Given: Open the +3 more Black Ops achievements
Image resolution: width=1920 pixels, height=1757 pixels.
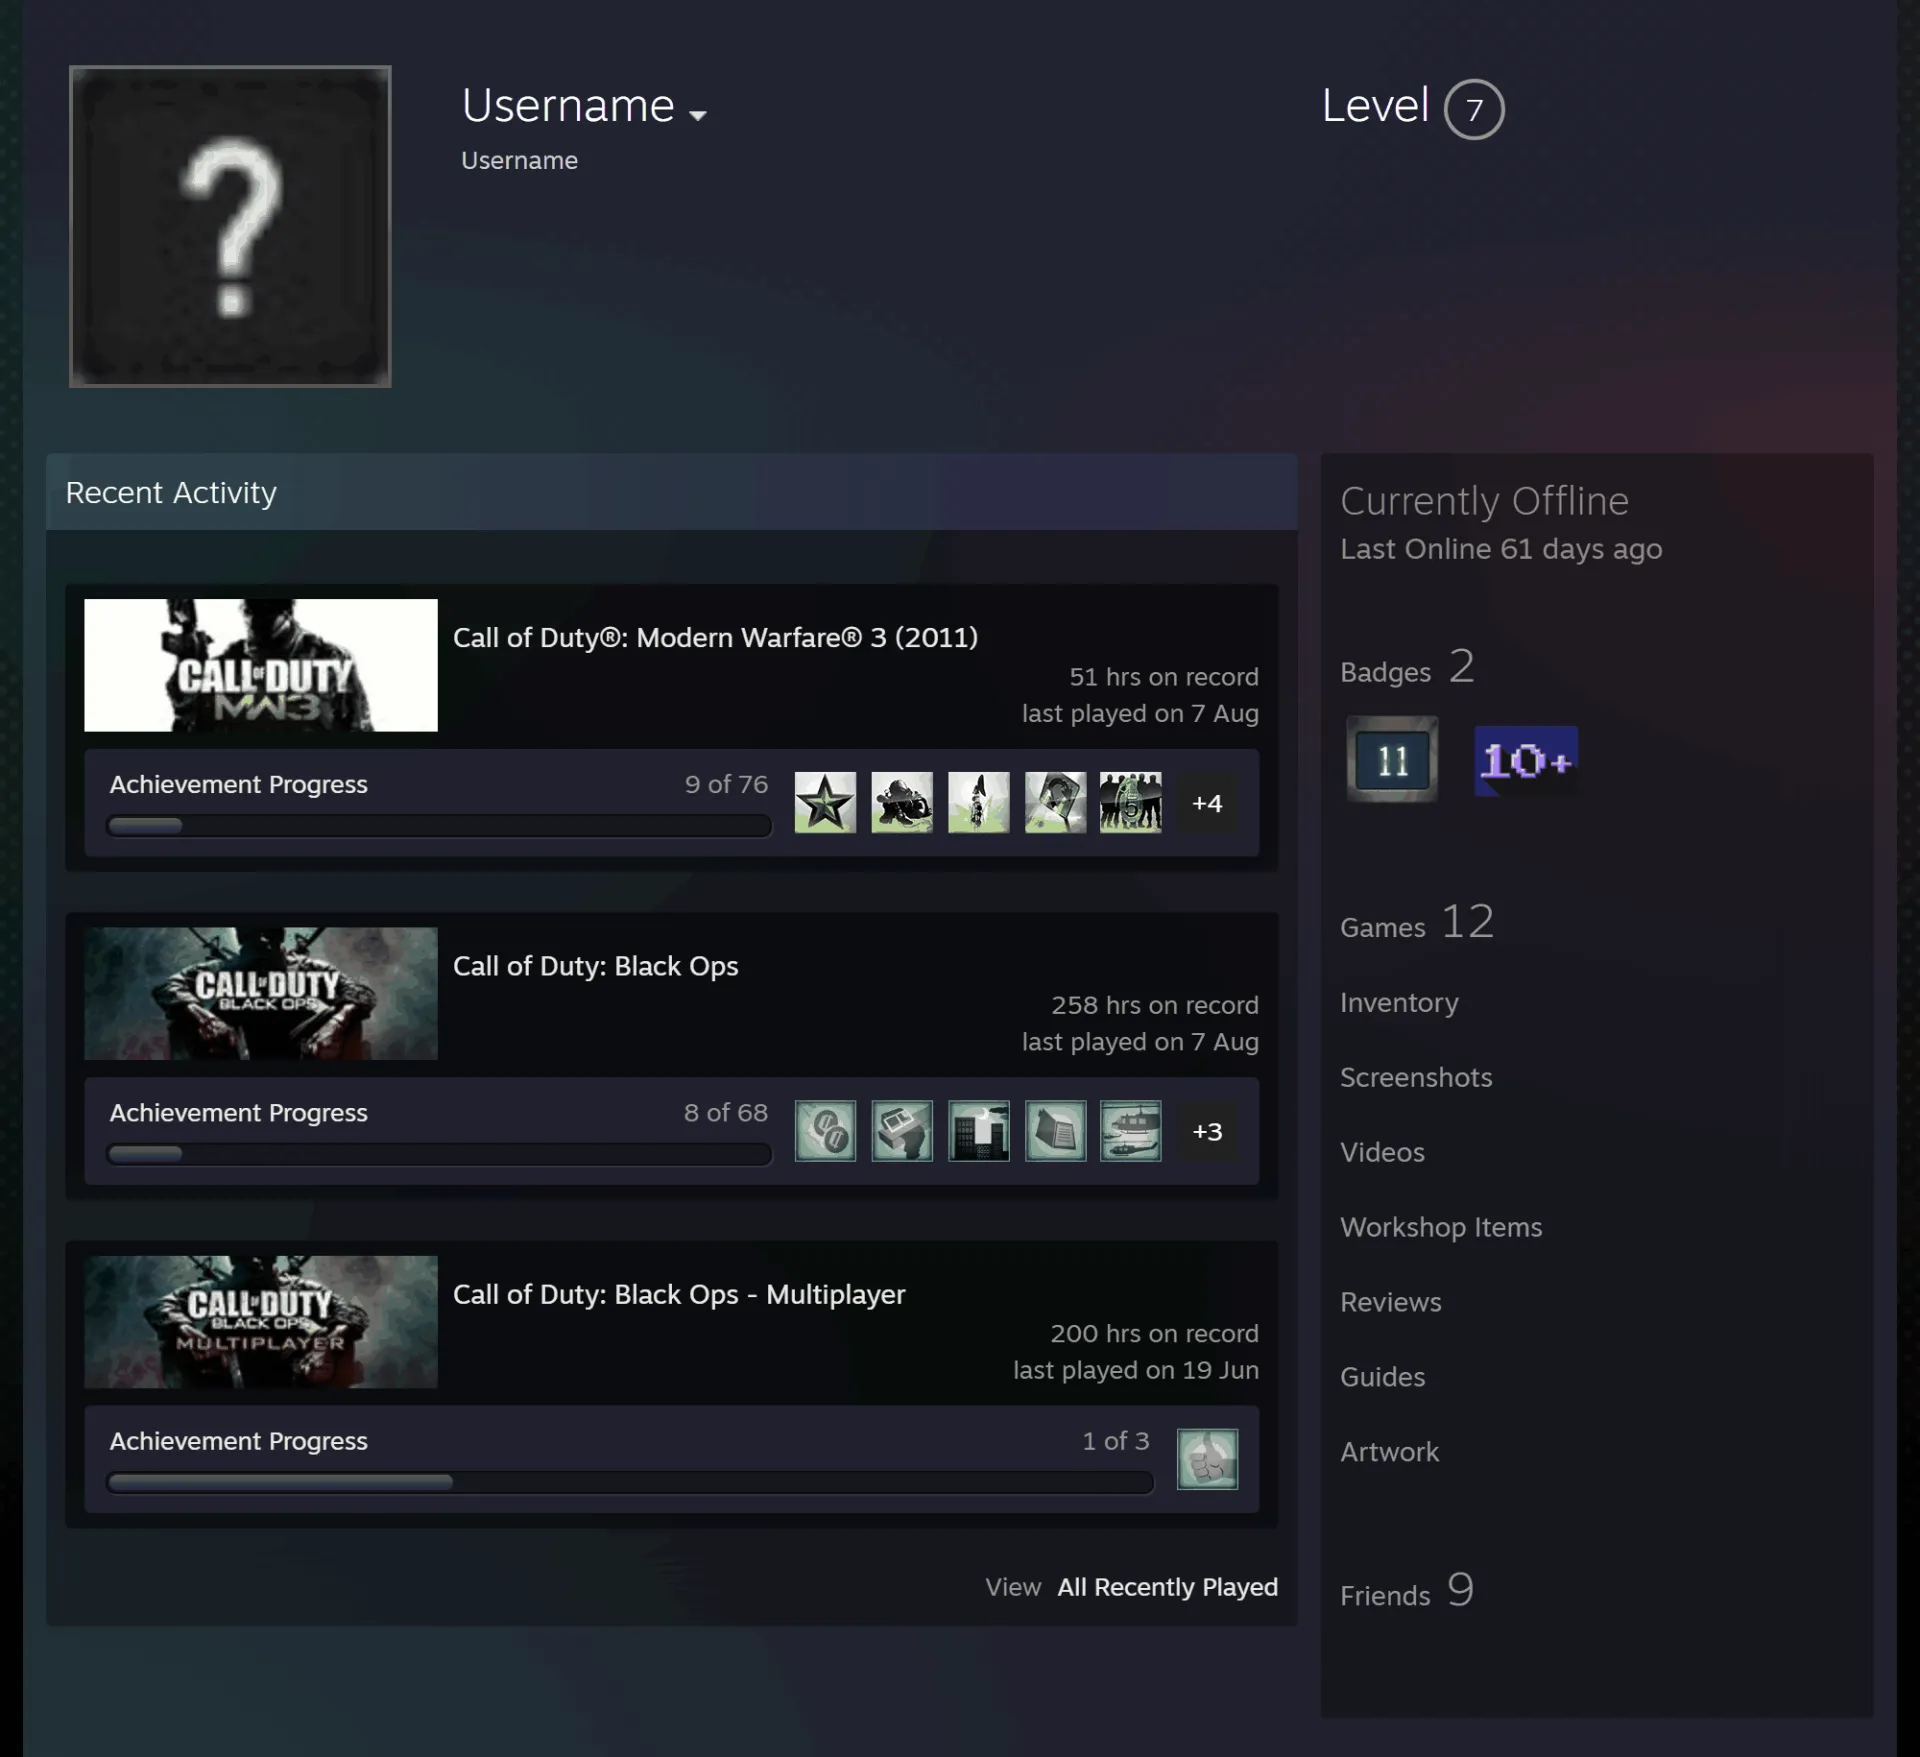Looking at the screenshot, I should pos(1207,1131).
